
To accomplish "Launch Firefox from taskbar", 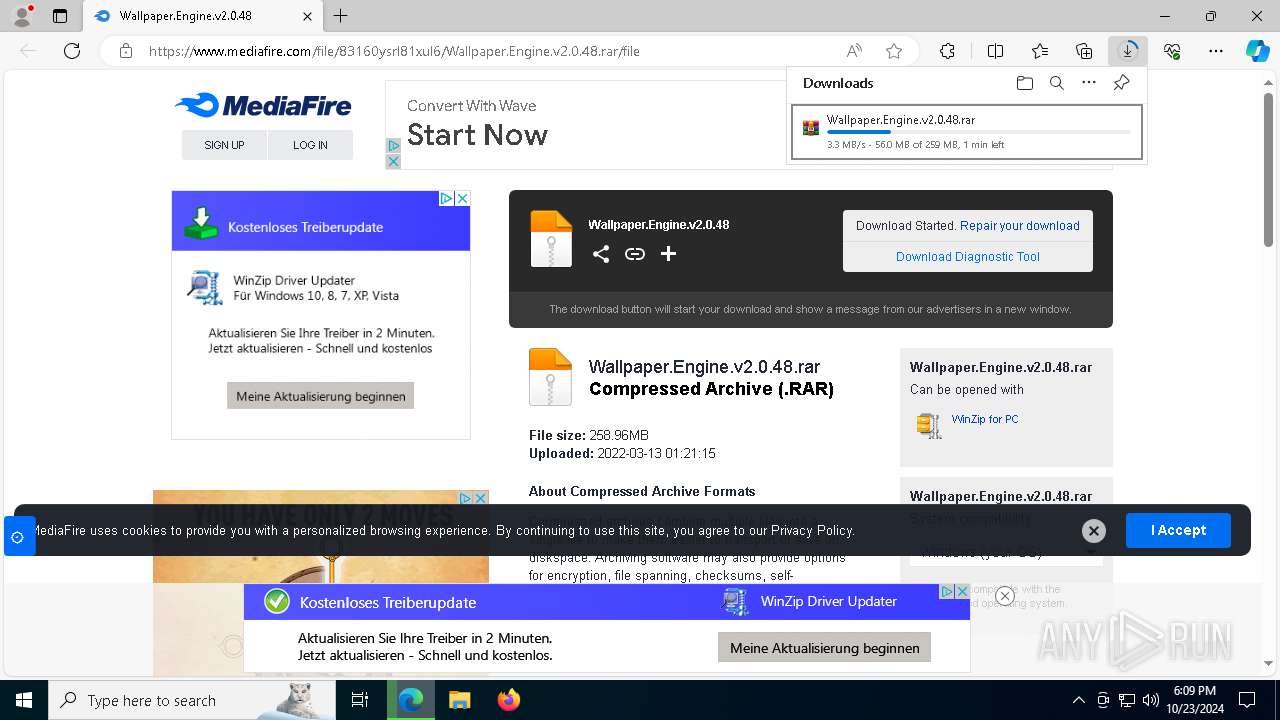I will (509, 700).
